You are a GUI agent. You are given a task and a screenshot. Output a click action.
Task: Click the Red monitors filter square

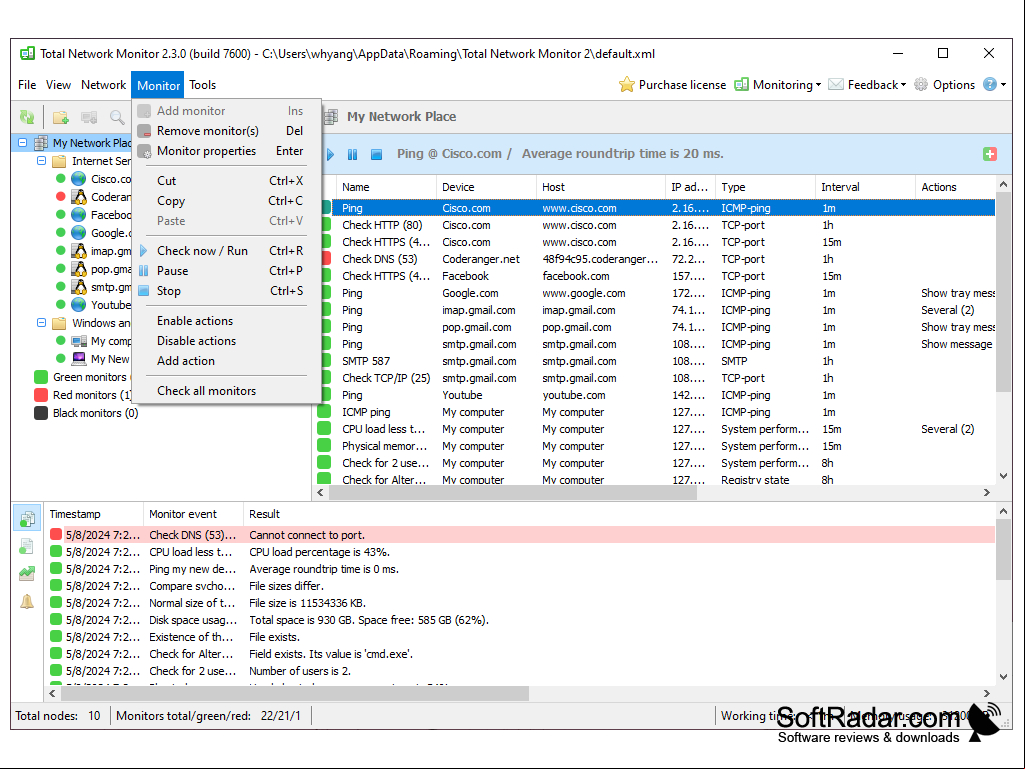pos(41,395)
